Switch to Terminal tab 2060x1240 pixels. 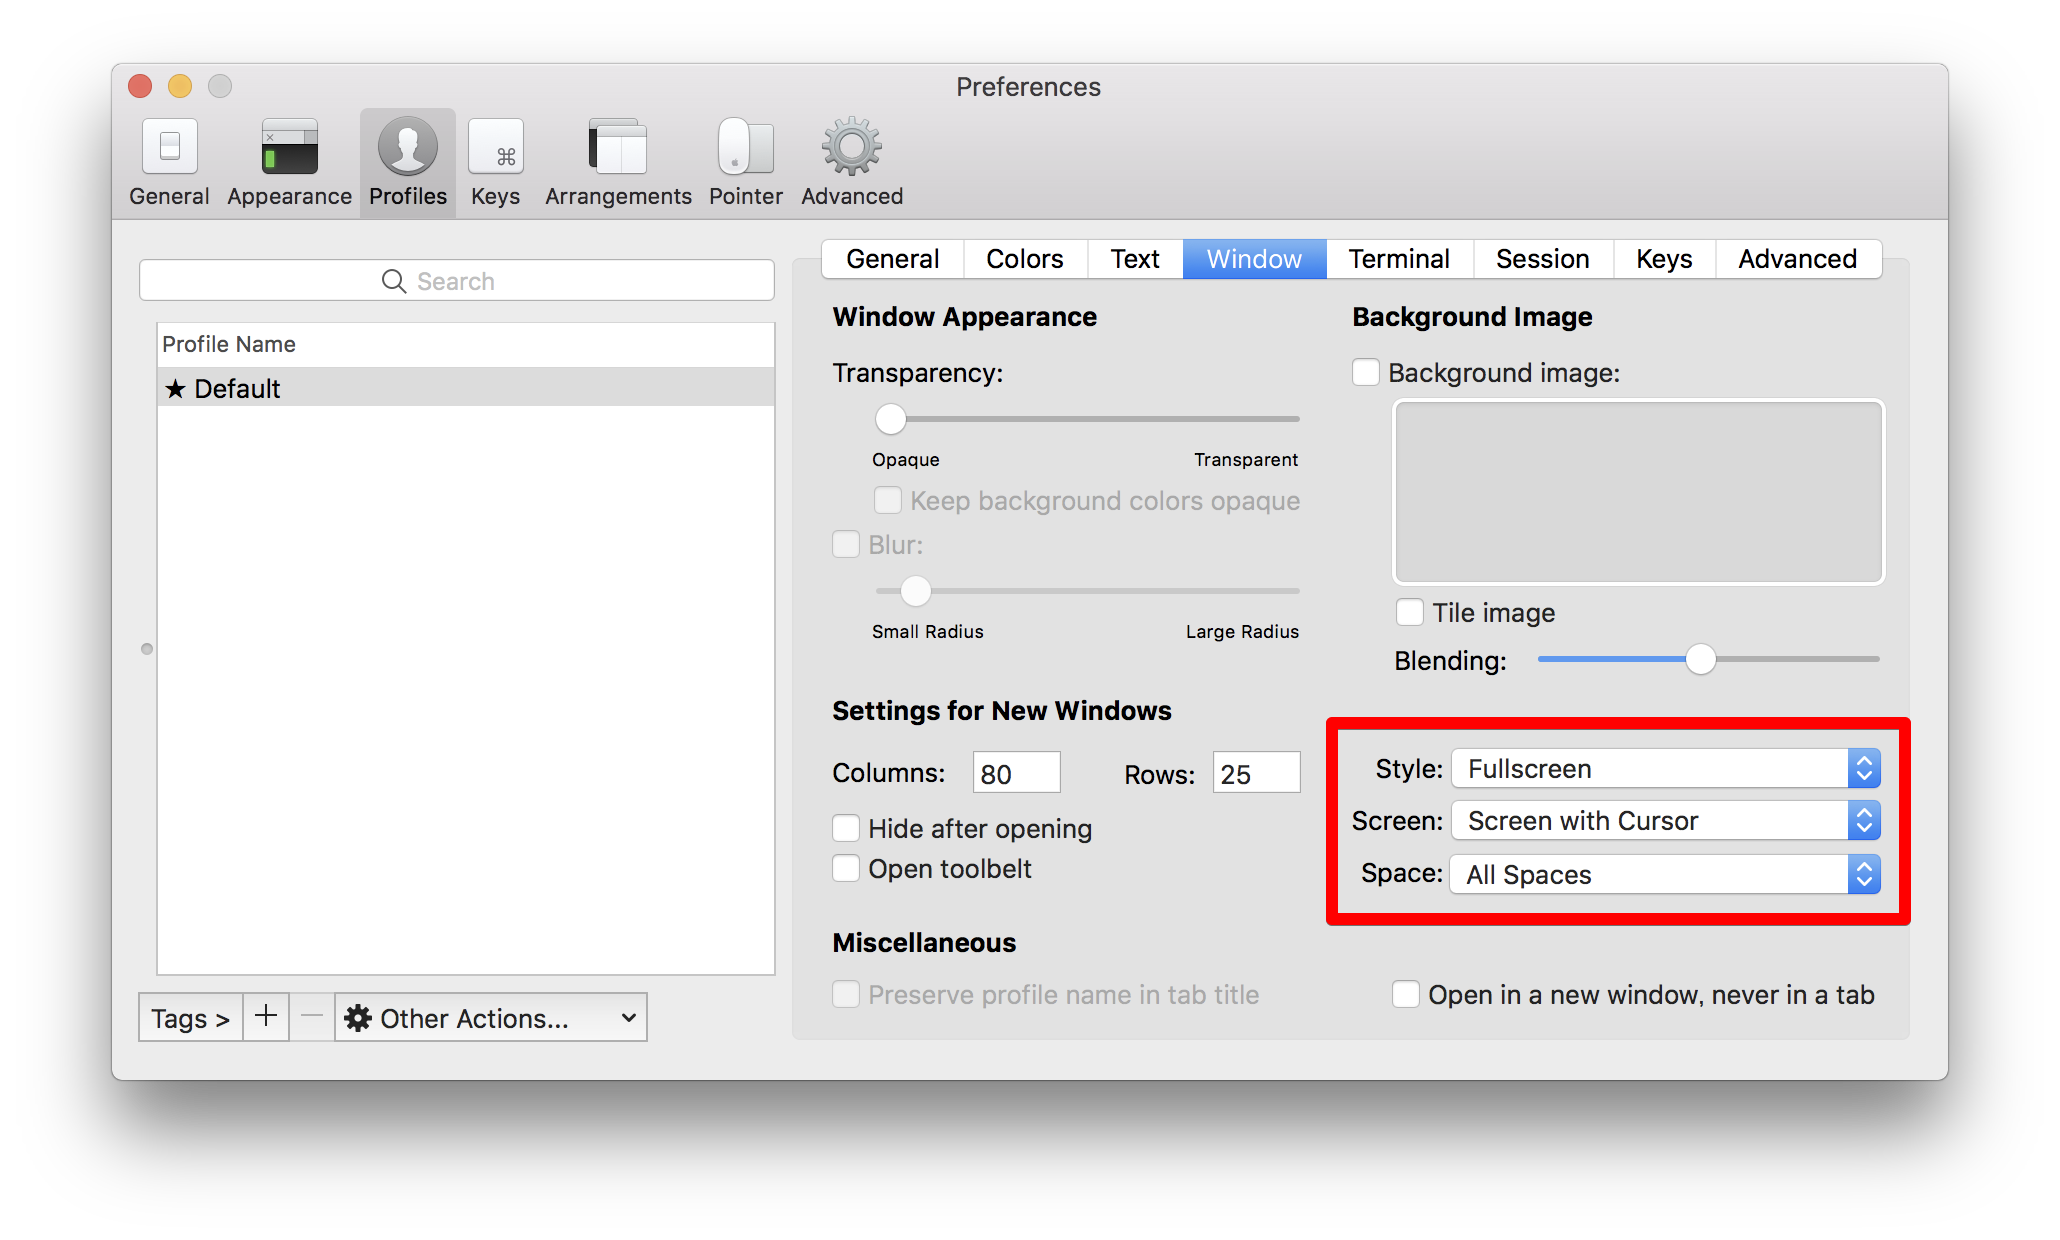click(1399, 259)
